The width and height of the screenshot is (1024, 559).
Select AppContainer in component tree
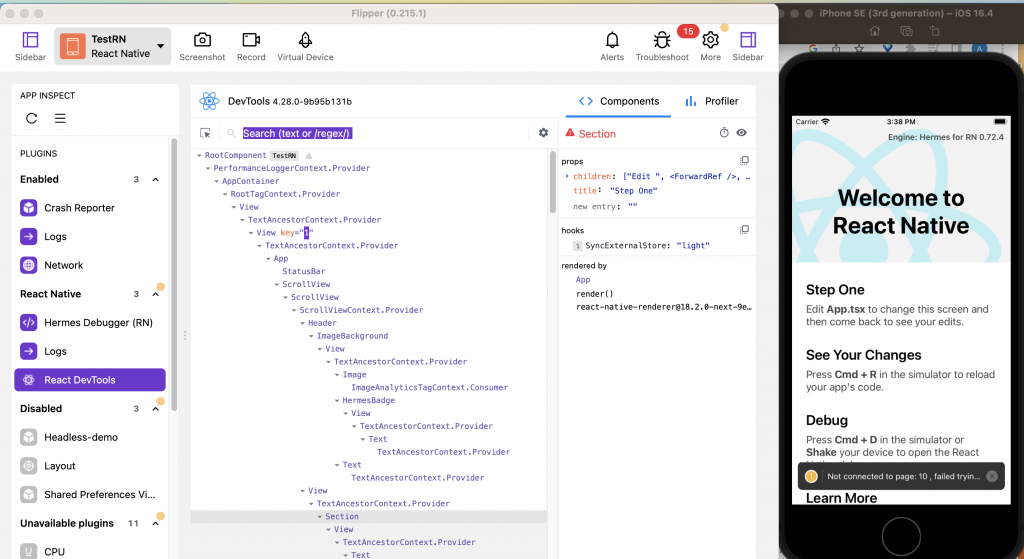(250, 181)
